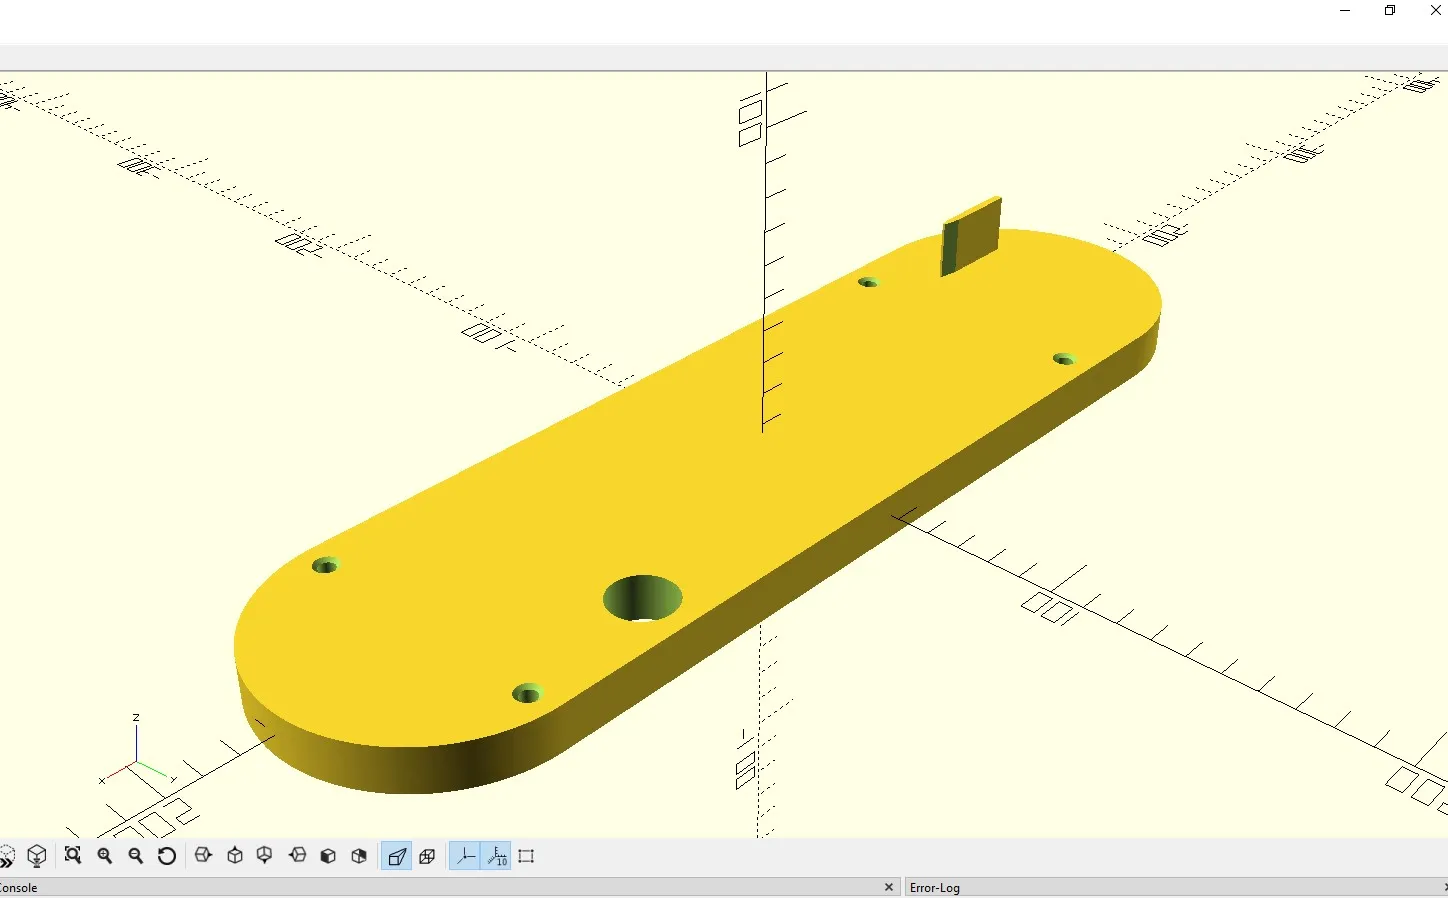Enable the Orthogonal projection button
This screenshot has height=898, width=1448.
427,856
